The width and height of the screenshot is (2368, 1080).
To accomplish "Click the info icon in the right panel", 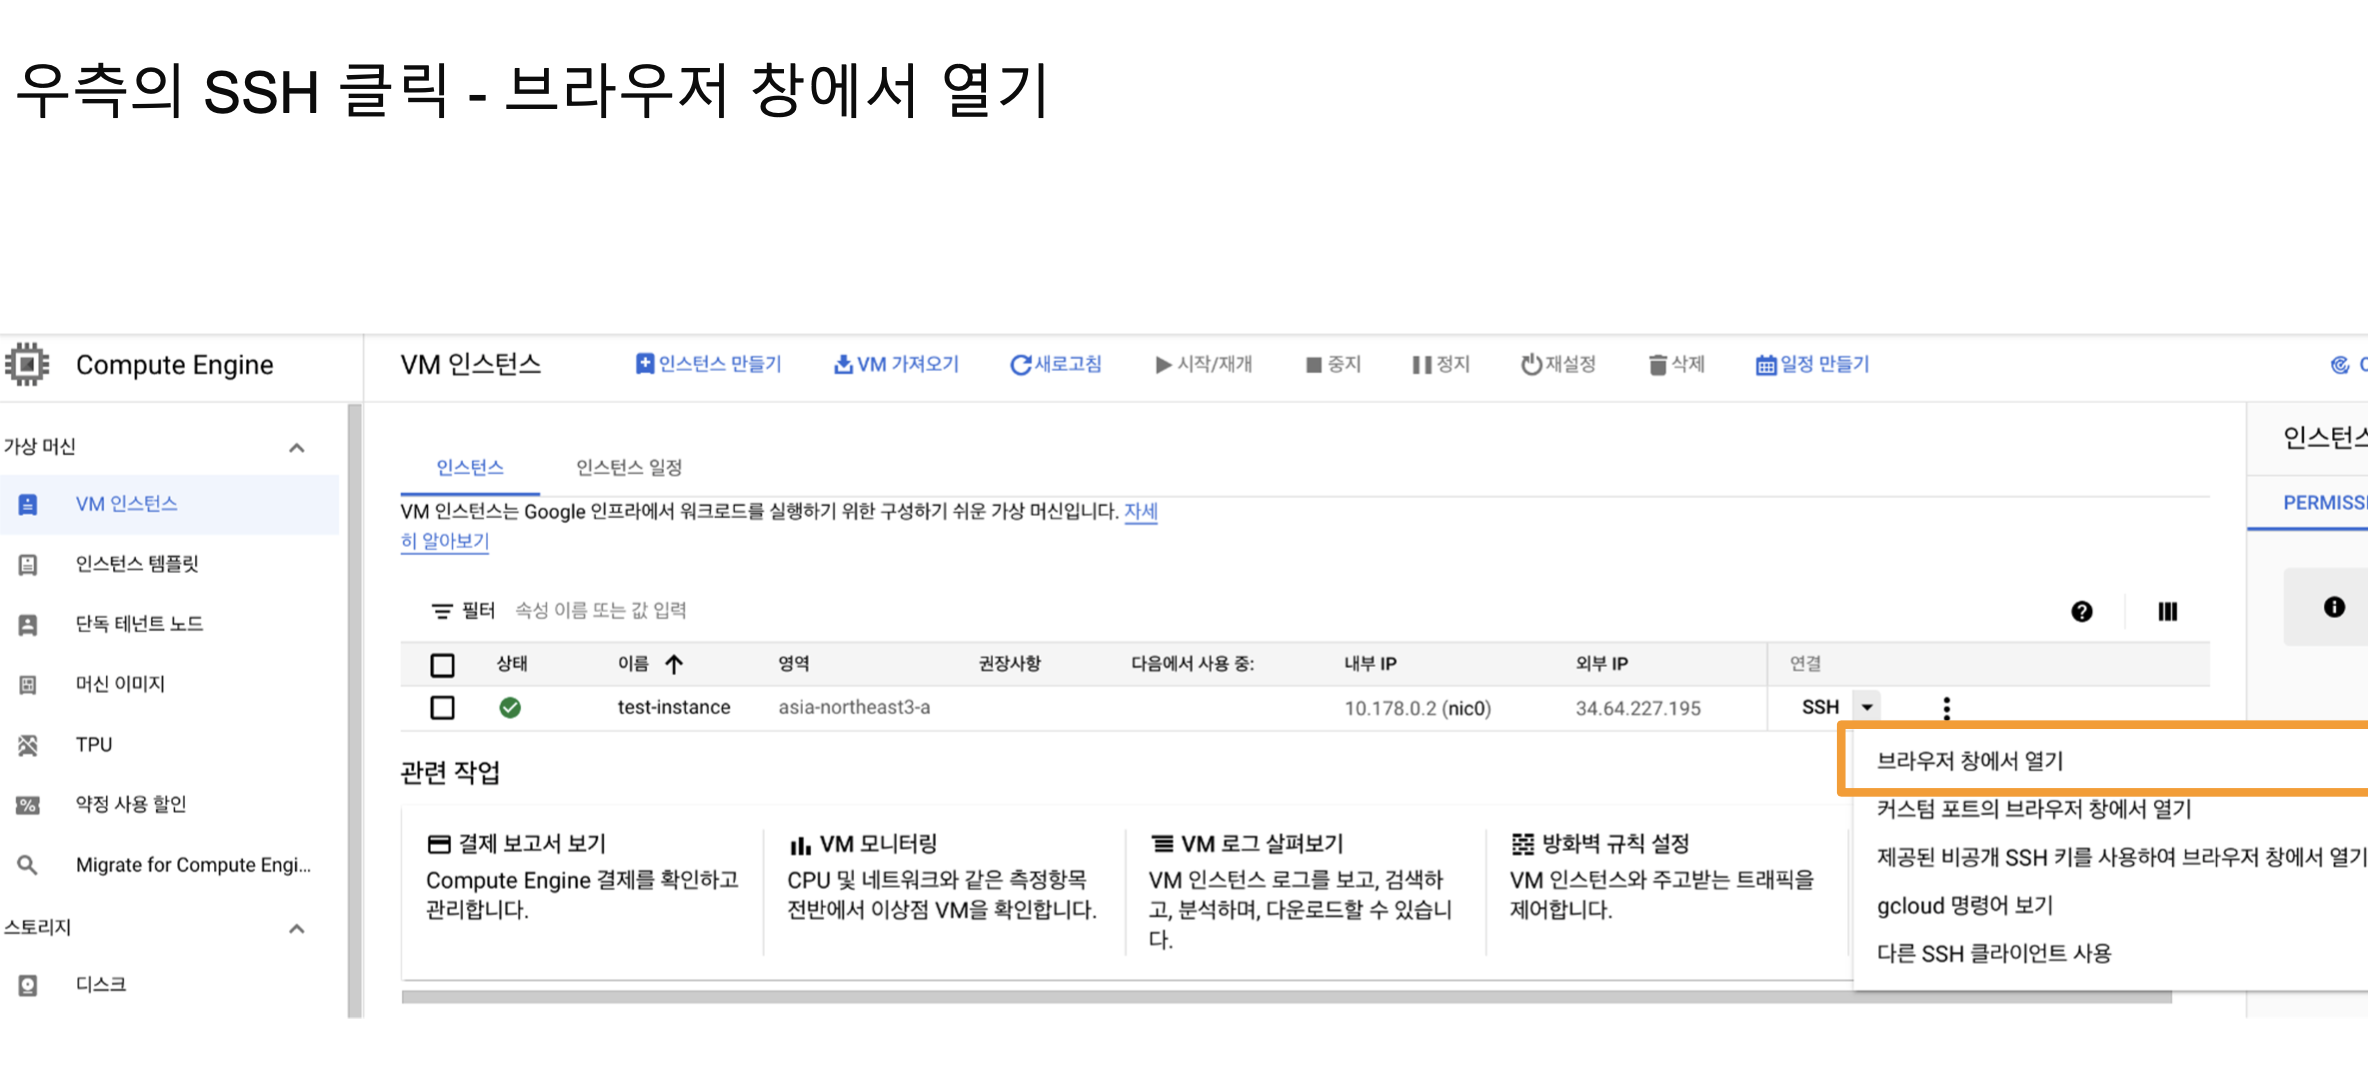I will 2333,607.
